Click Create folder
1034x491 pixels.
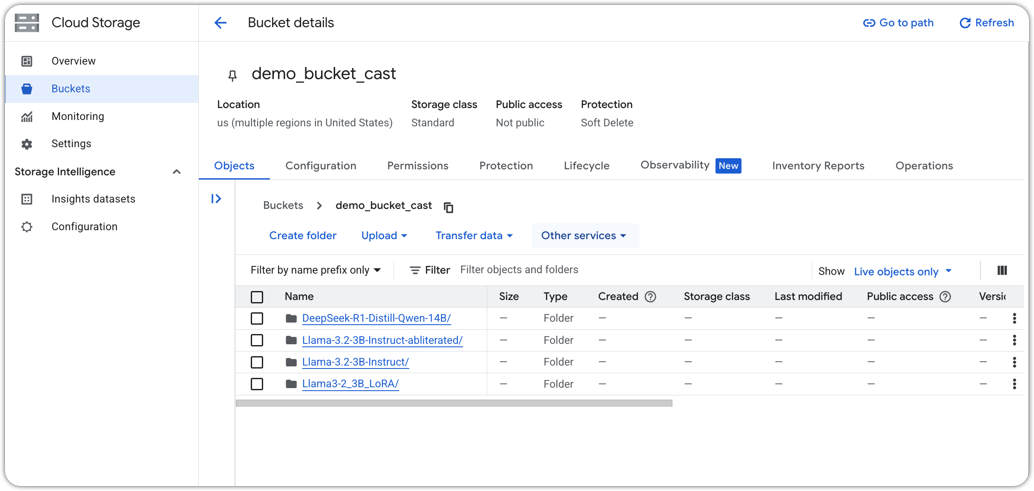coord(303,235)
